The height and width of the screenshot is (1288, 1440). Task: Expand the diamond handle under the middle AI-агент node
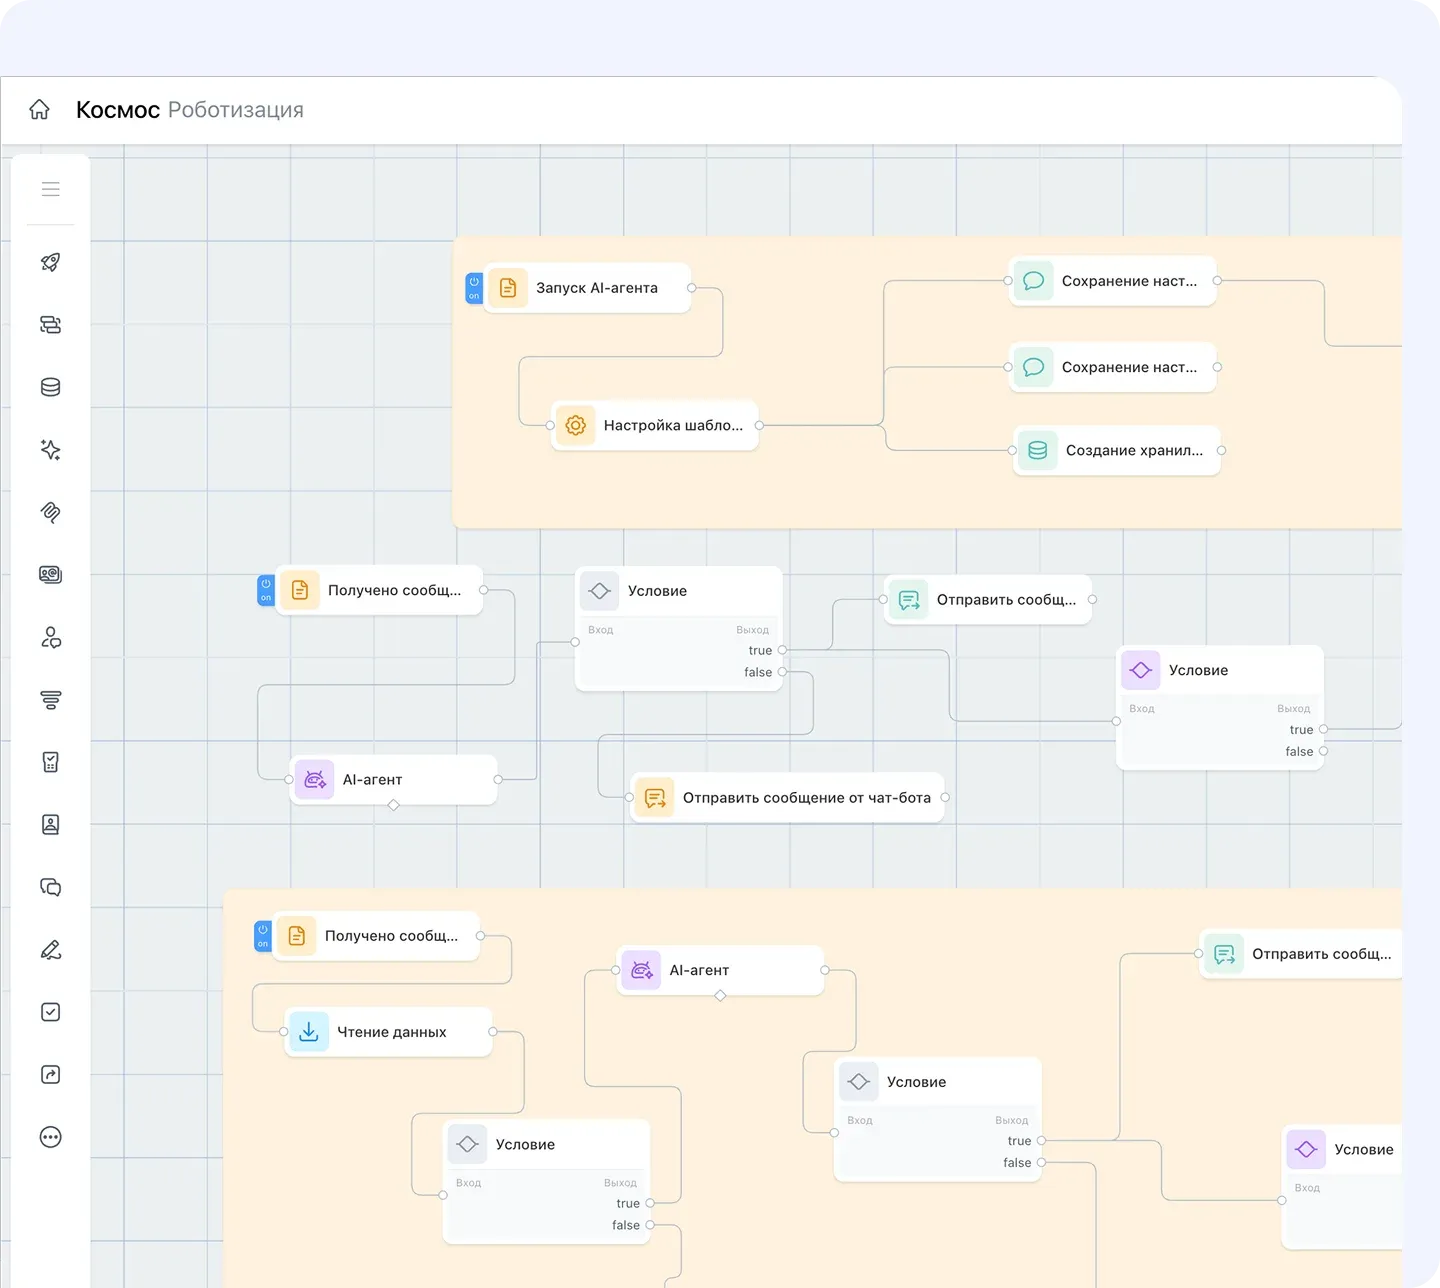(x=394, y=805)
